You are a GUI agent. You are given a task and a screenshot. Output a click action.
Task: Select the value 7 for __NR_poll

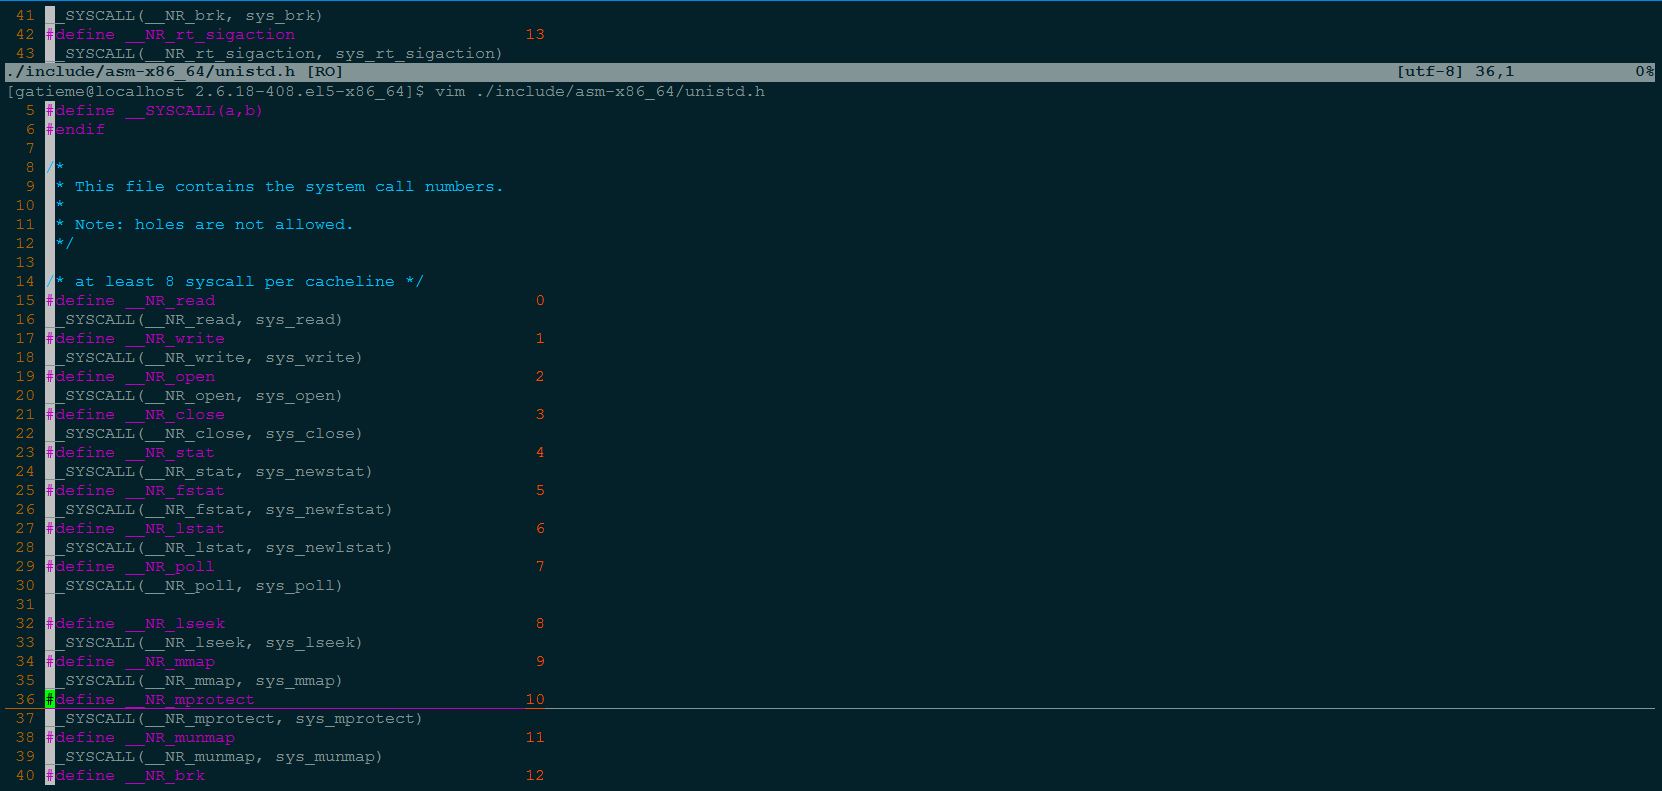pyautogui.click(x=540, y=566)
